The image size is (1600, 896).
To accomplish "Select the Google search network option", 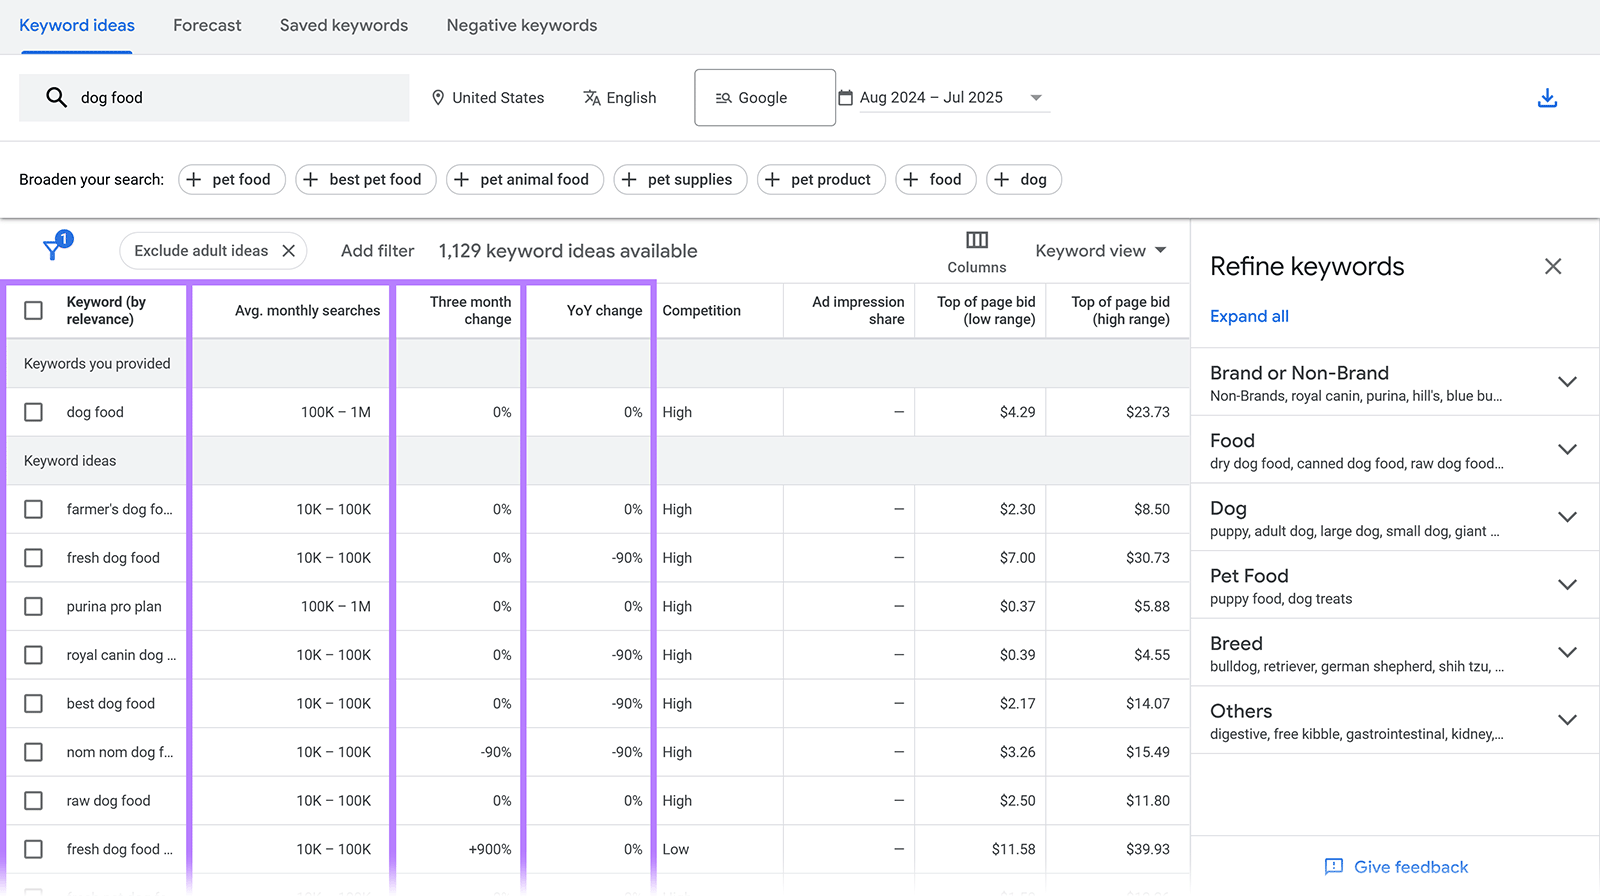I will click(764, 98).
